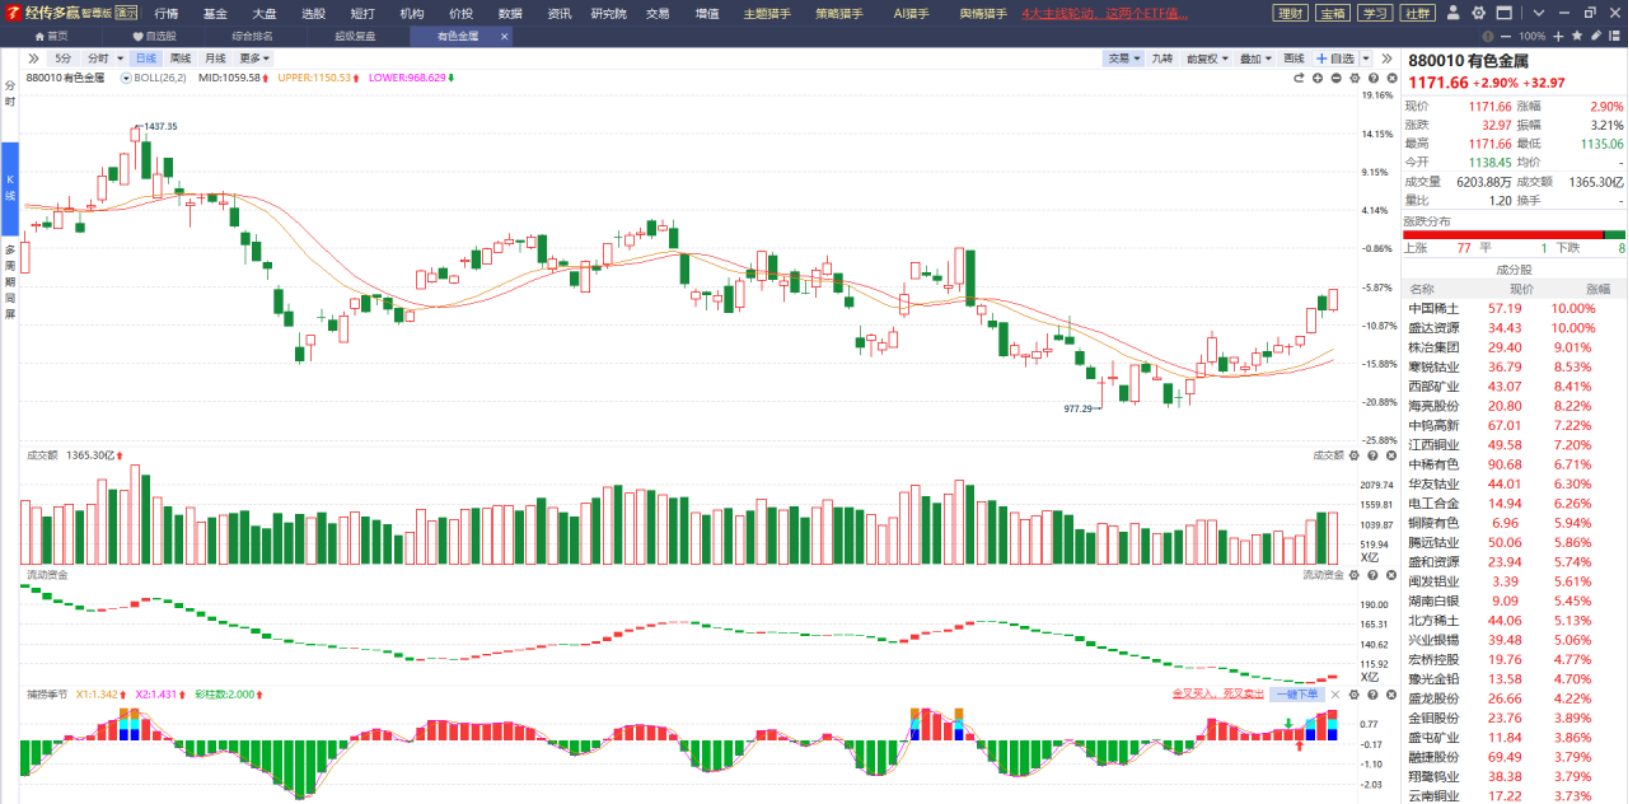
Task: Open the user account profile icon
Action: (x=1453, y=13)
